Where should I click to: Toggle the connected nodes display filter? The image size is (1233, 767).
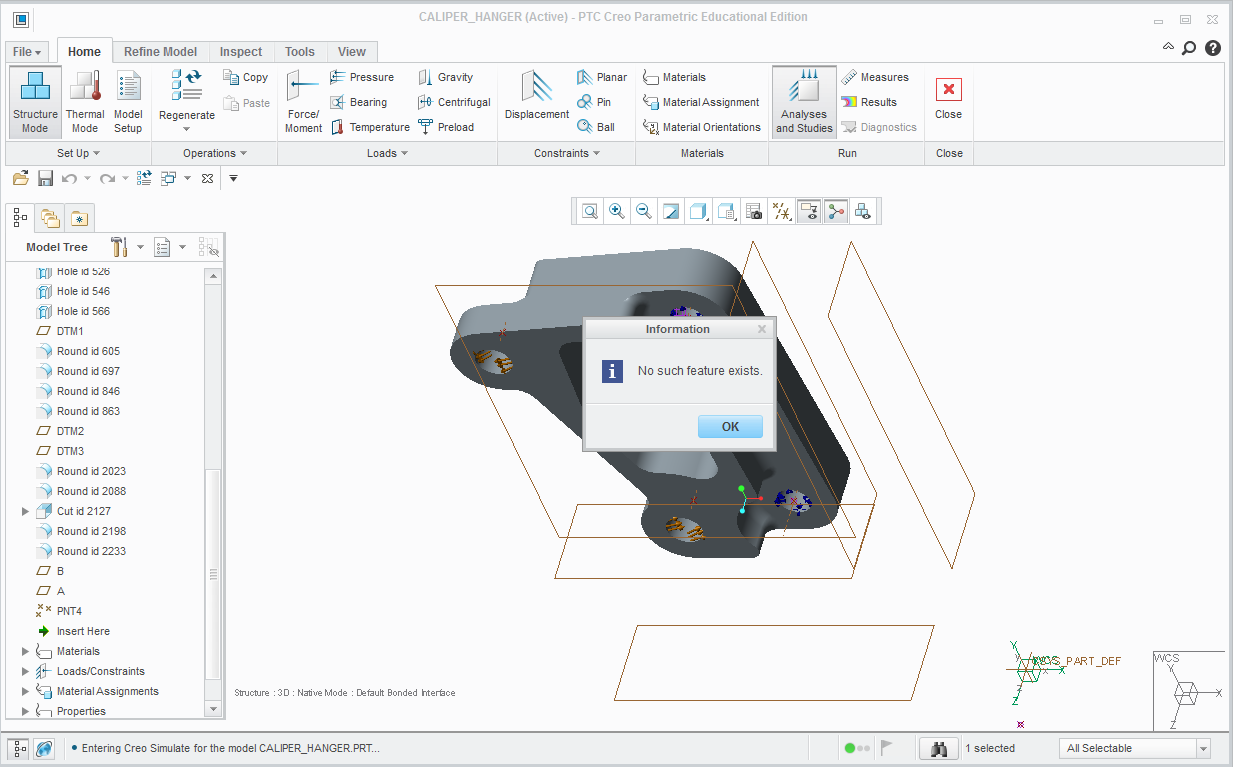(x=836, y=211)
